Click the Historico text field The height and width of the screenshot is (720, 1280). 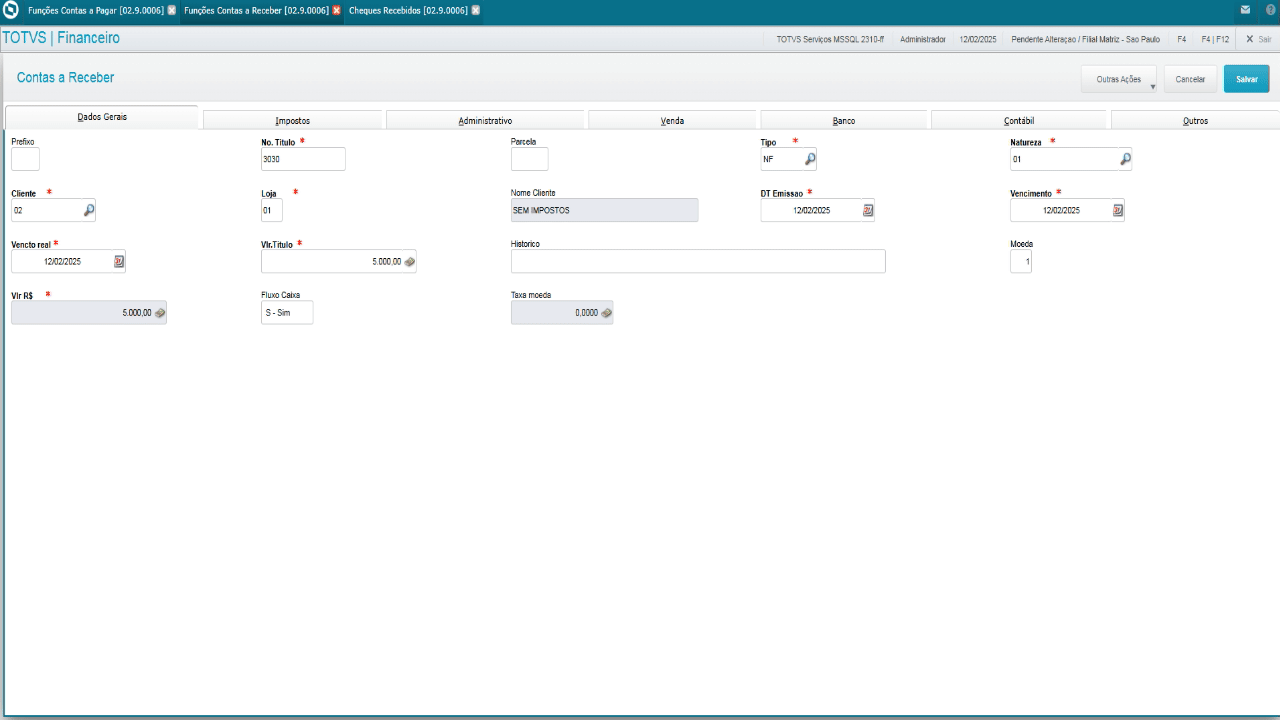pos(698,261)
